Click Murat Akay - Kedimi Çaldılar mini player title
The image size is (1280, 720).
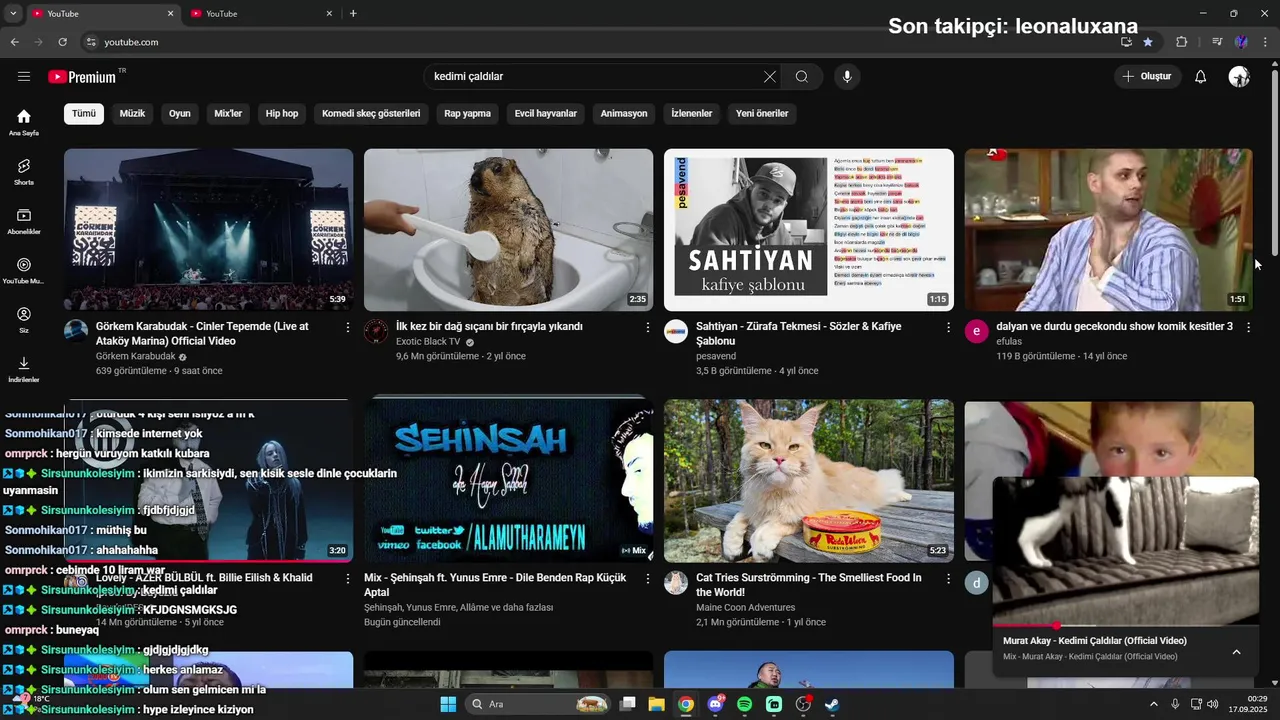pyautogui.click(x=1095, y=641)
